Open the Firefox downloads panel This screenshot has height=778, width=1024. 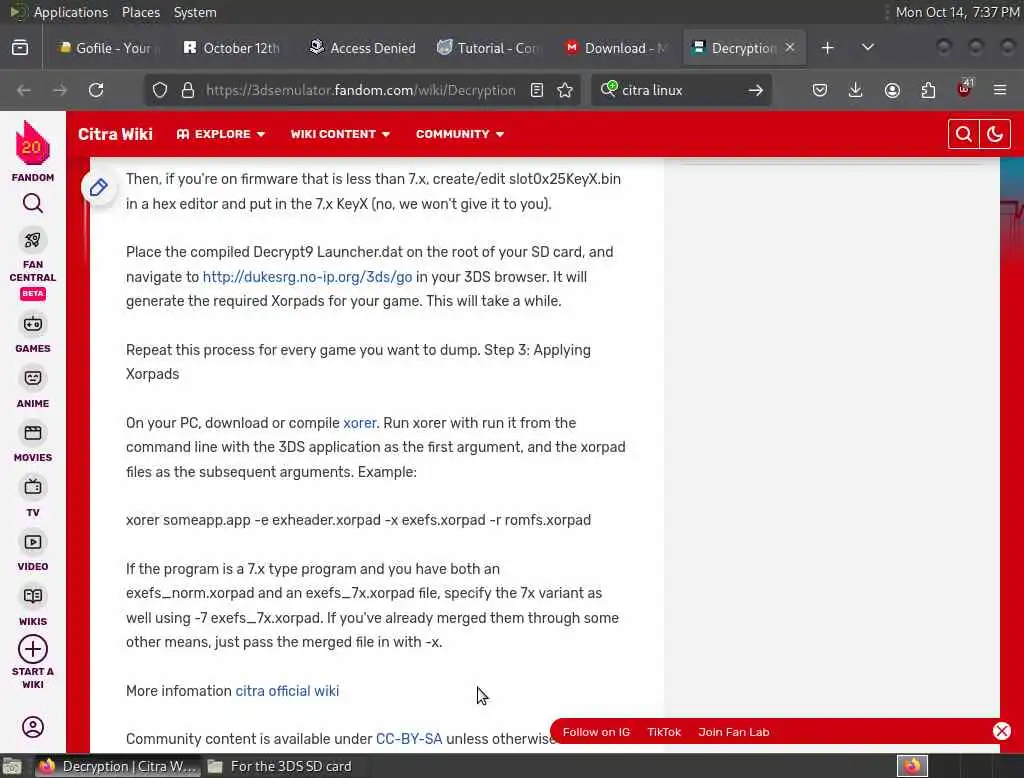pyautogui.click(x=856, y=90)
